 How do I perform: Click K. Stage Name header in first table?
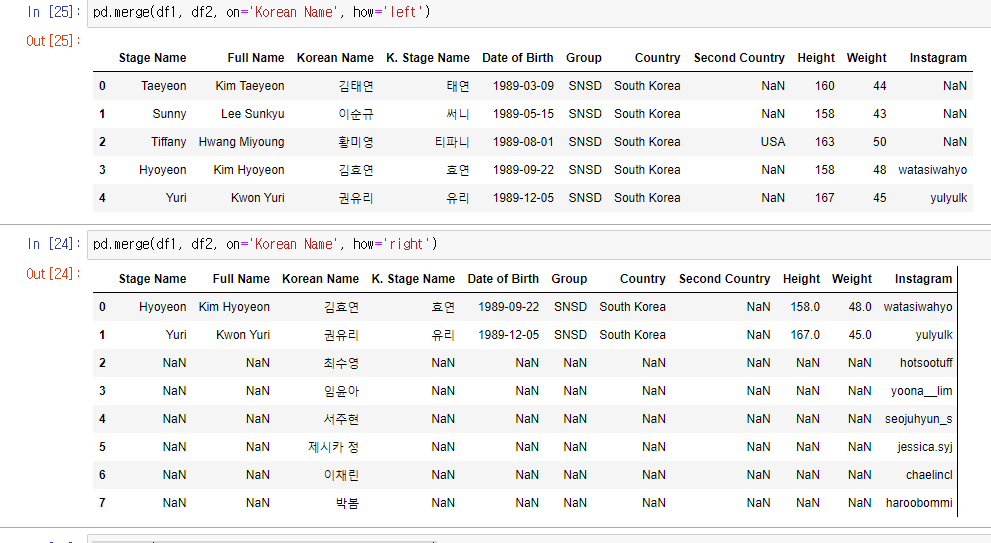click(428, 58)
